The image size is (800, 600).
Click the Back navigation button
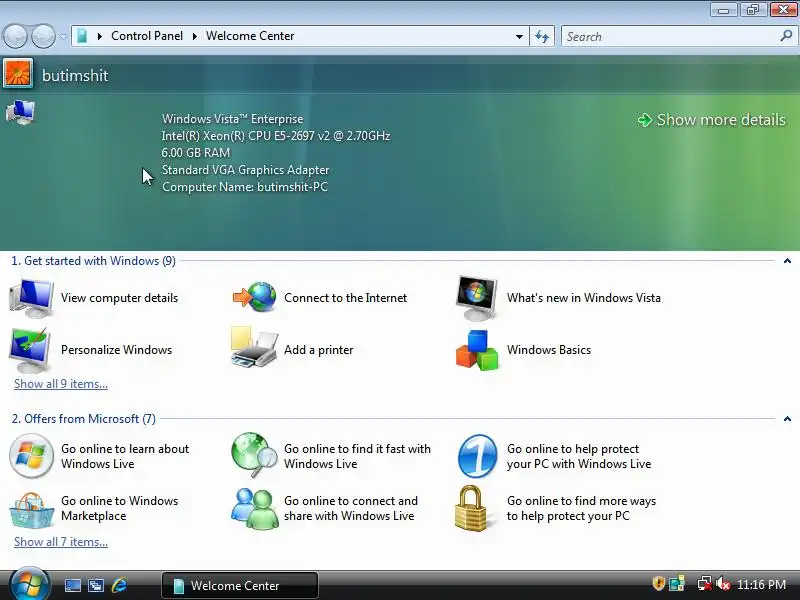15,36
